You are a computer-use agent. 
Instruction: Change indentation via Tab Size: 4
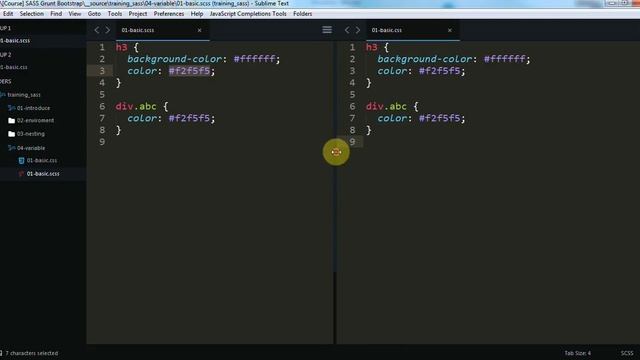click(578, 353)
